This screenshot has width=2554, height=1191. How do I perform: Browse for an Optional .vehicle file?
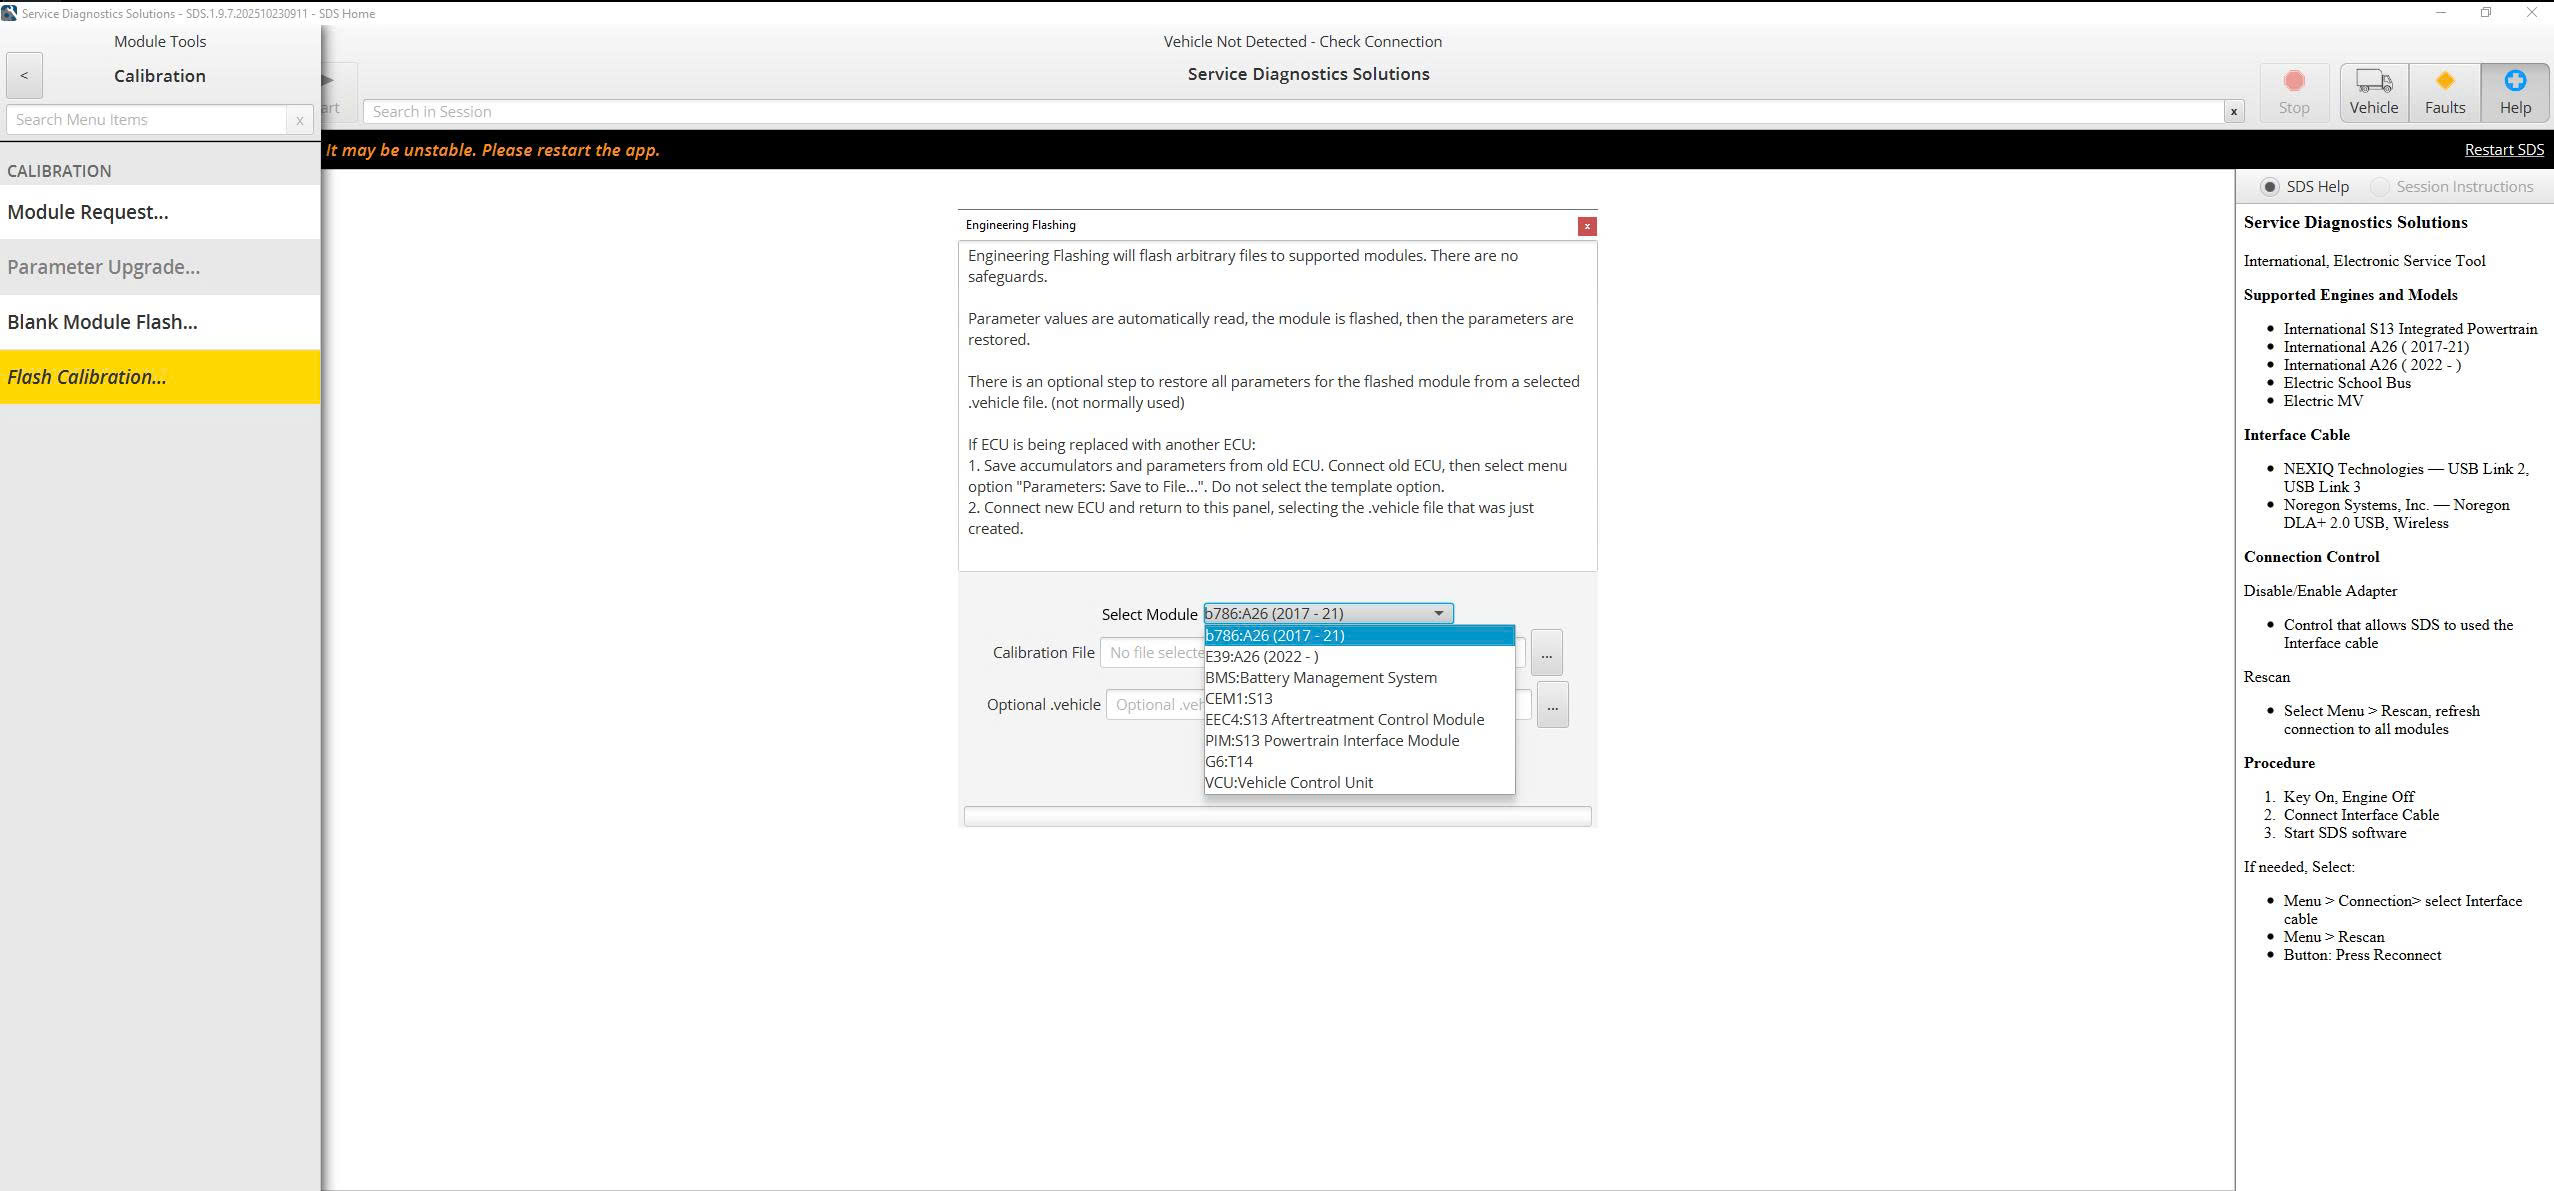[x=1551, y=704]
